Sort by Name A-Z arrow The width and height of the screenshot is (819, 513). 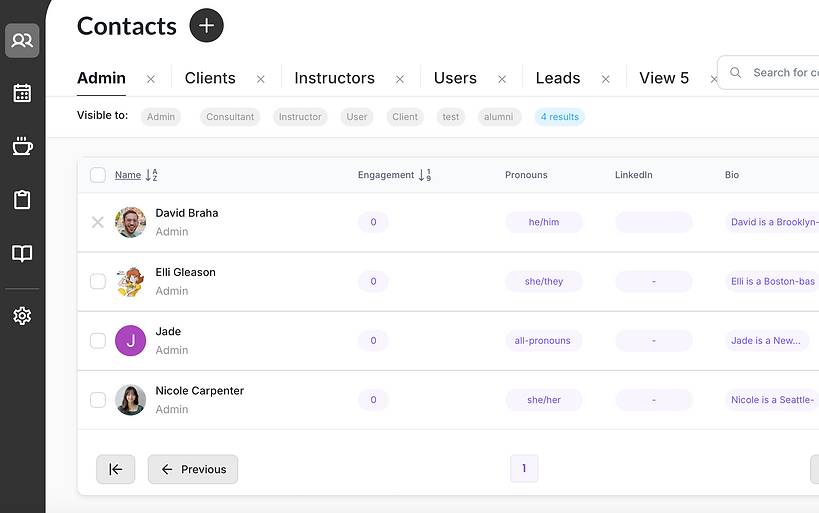pyautogui.click(x=151, y=175)
